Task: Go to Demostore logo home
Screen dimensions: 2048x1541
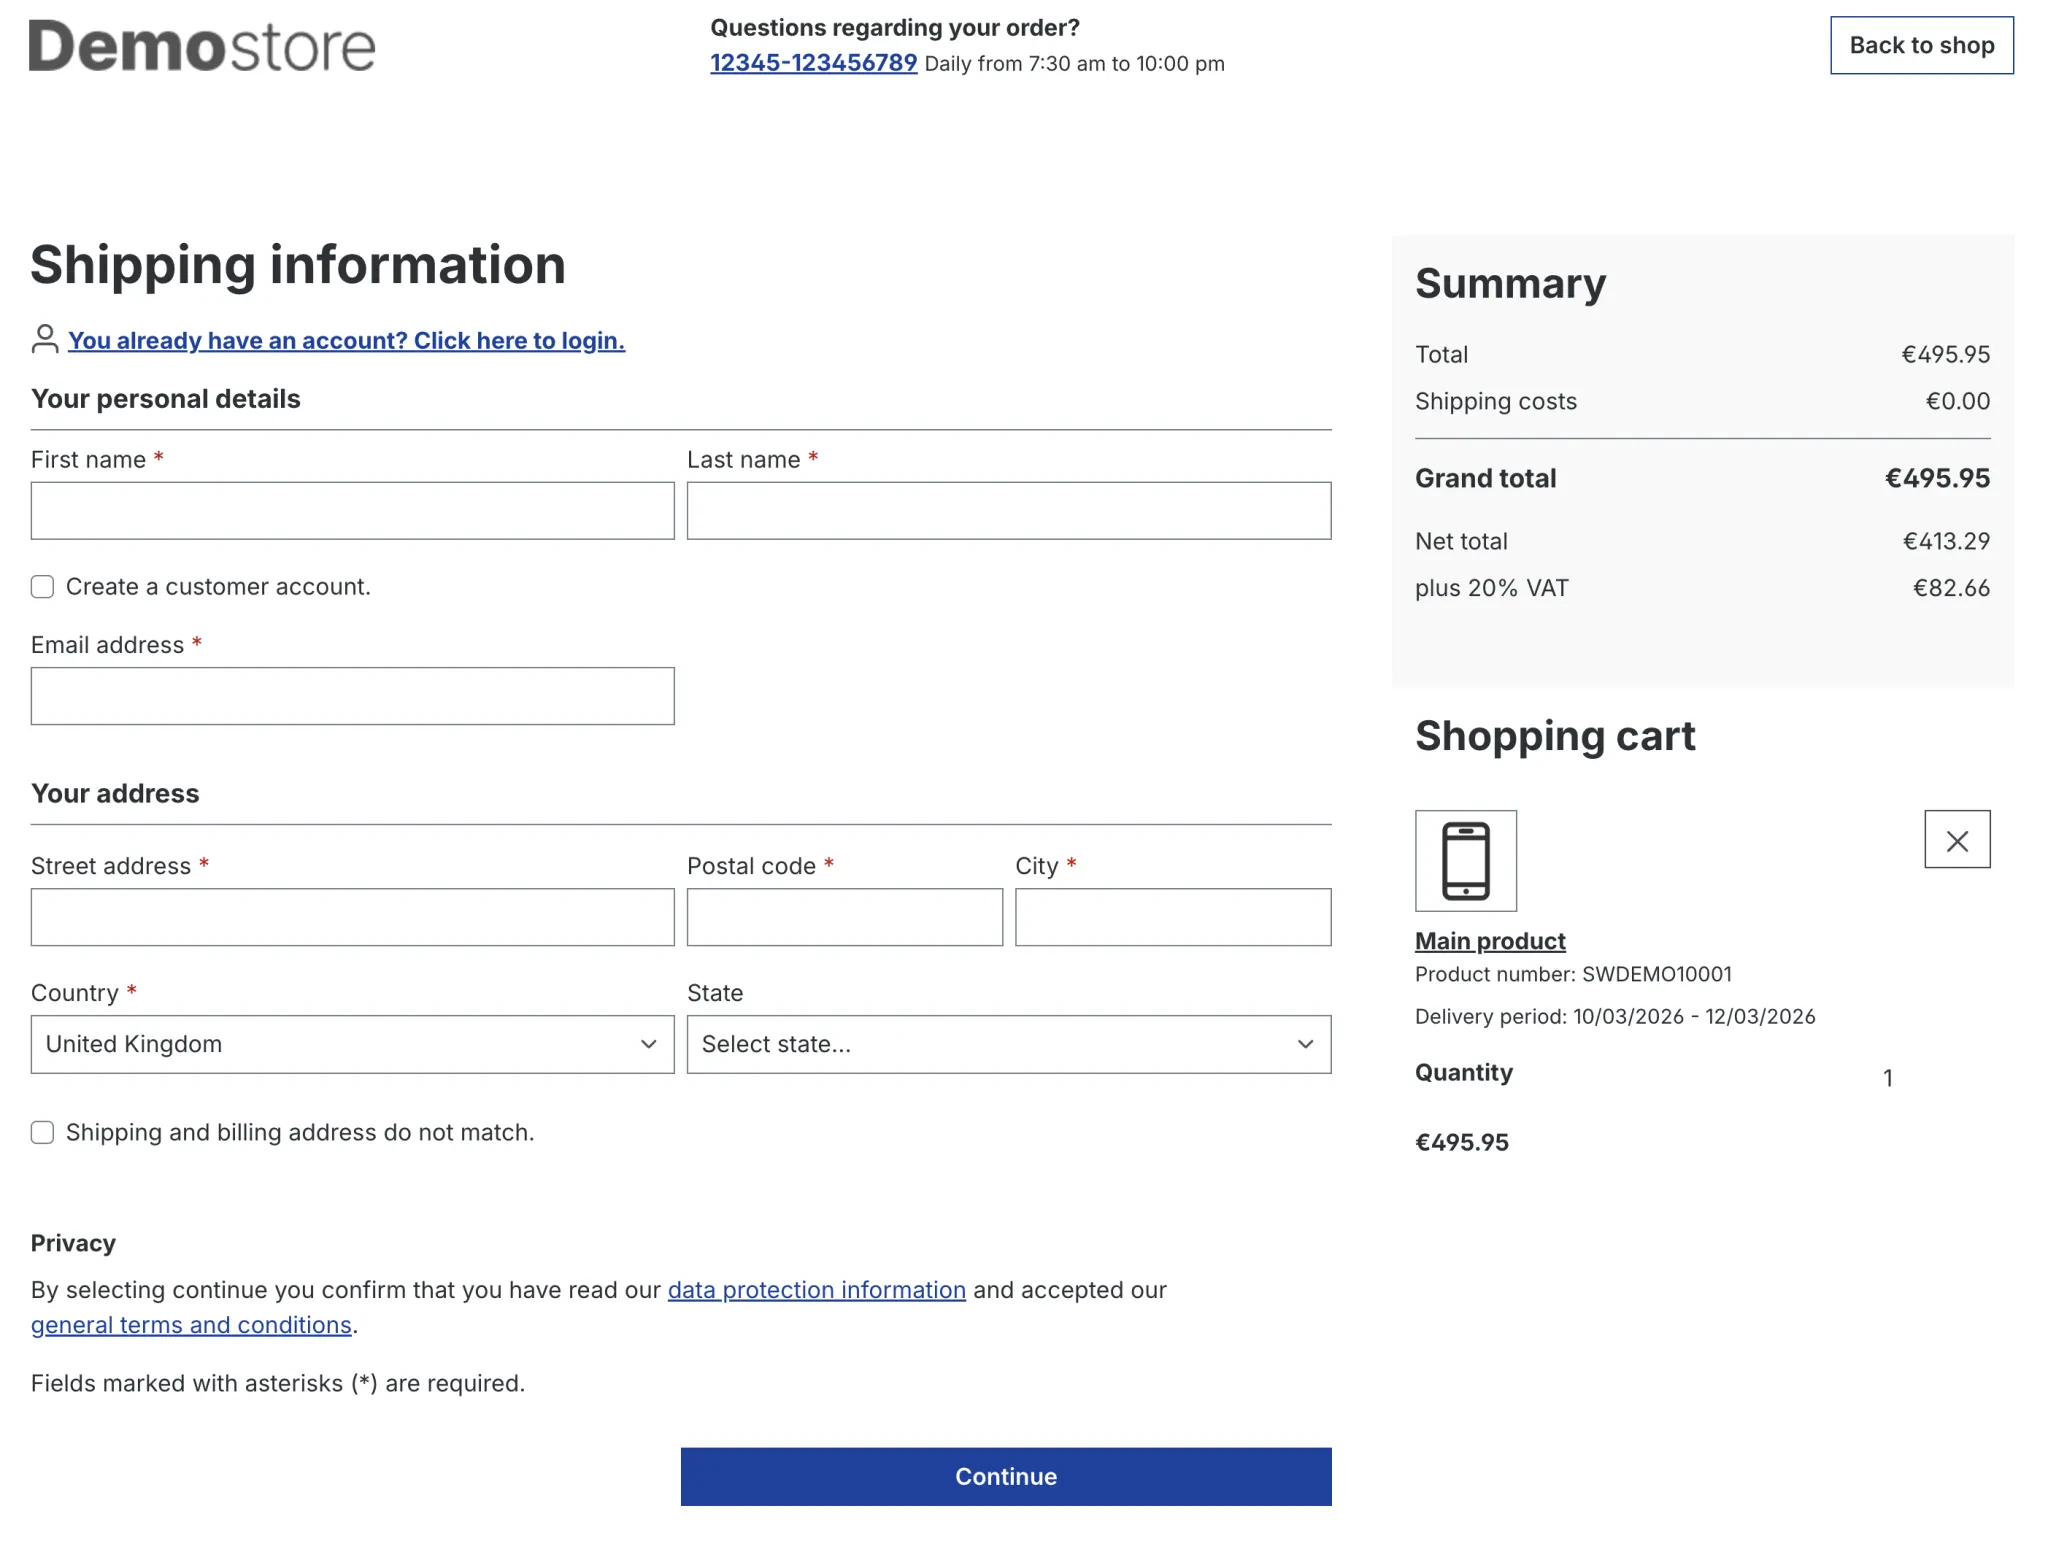Action: [x=202, y=46]
